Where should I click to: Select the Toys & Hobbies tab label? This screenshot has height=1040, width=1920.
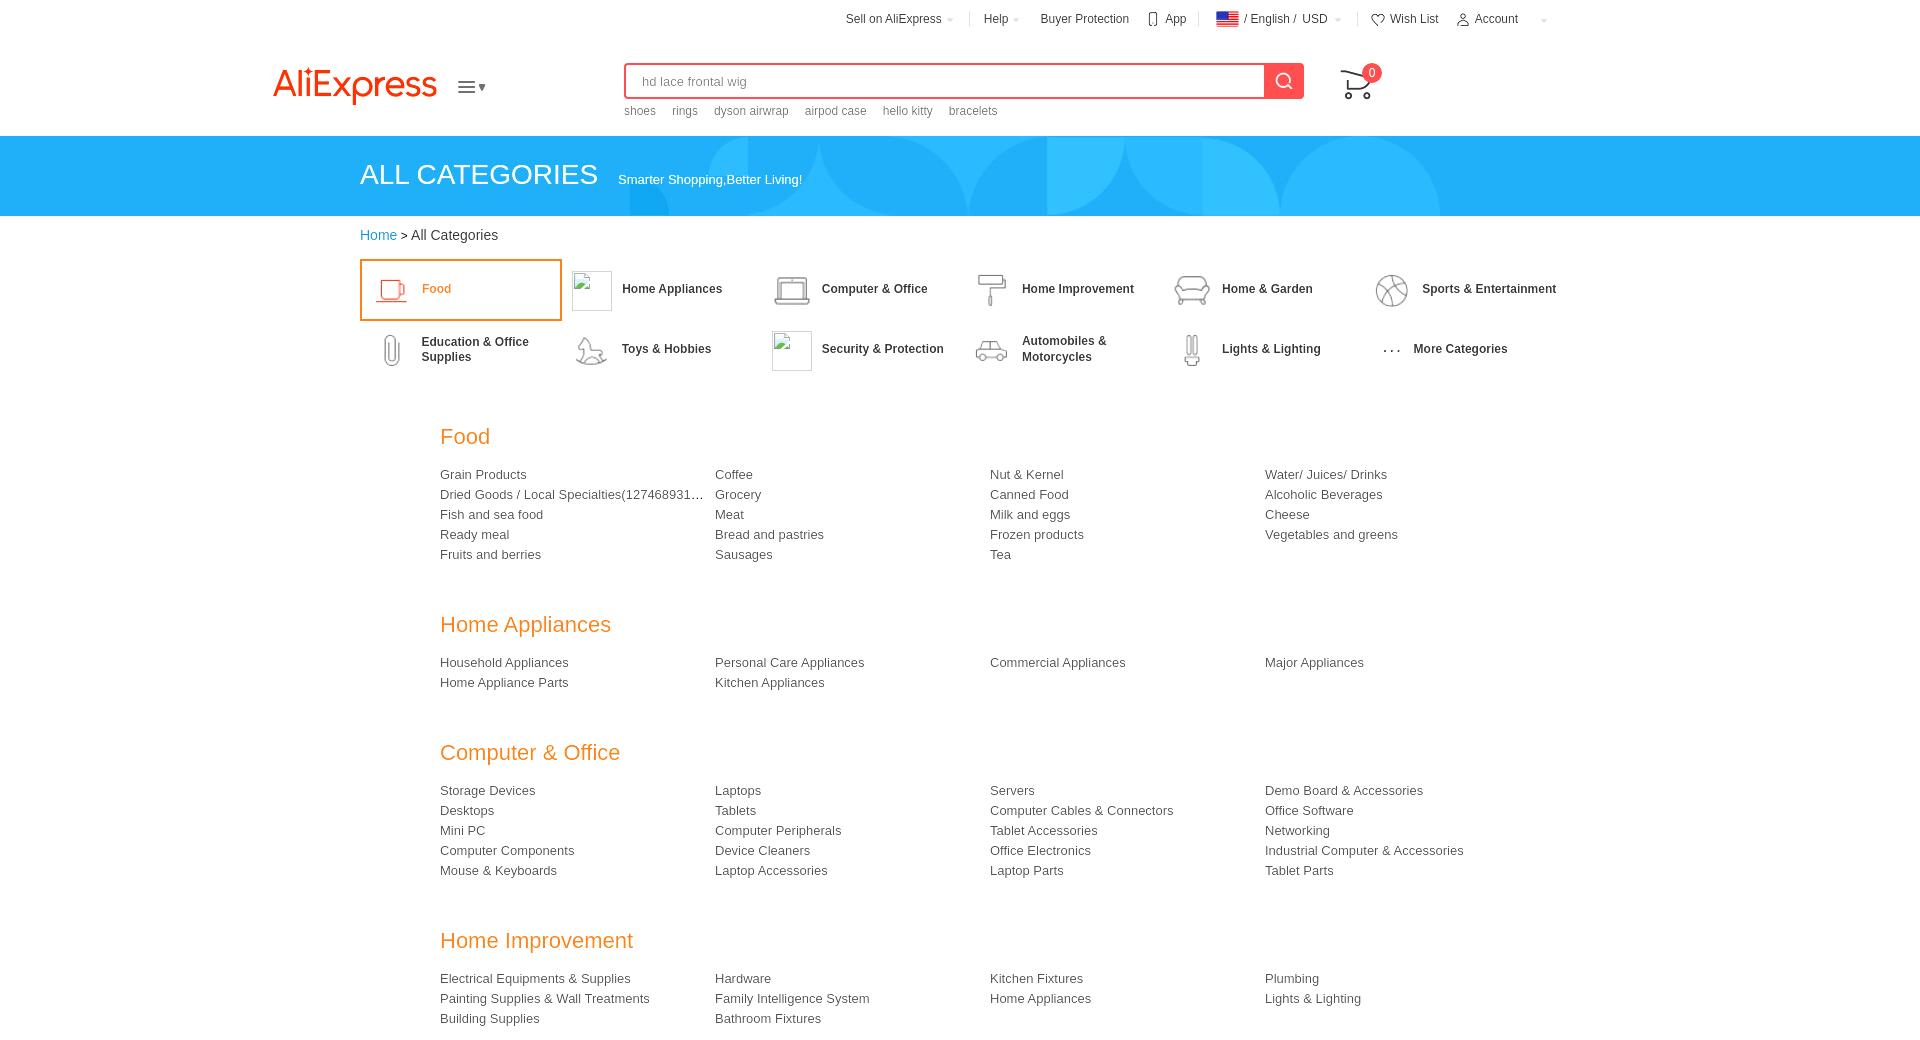pyautogui.click(x=666, y=349)
